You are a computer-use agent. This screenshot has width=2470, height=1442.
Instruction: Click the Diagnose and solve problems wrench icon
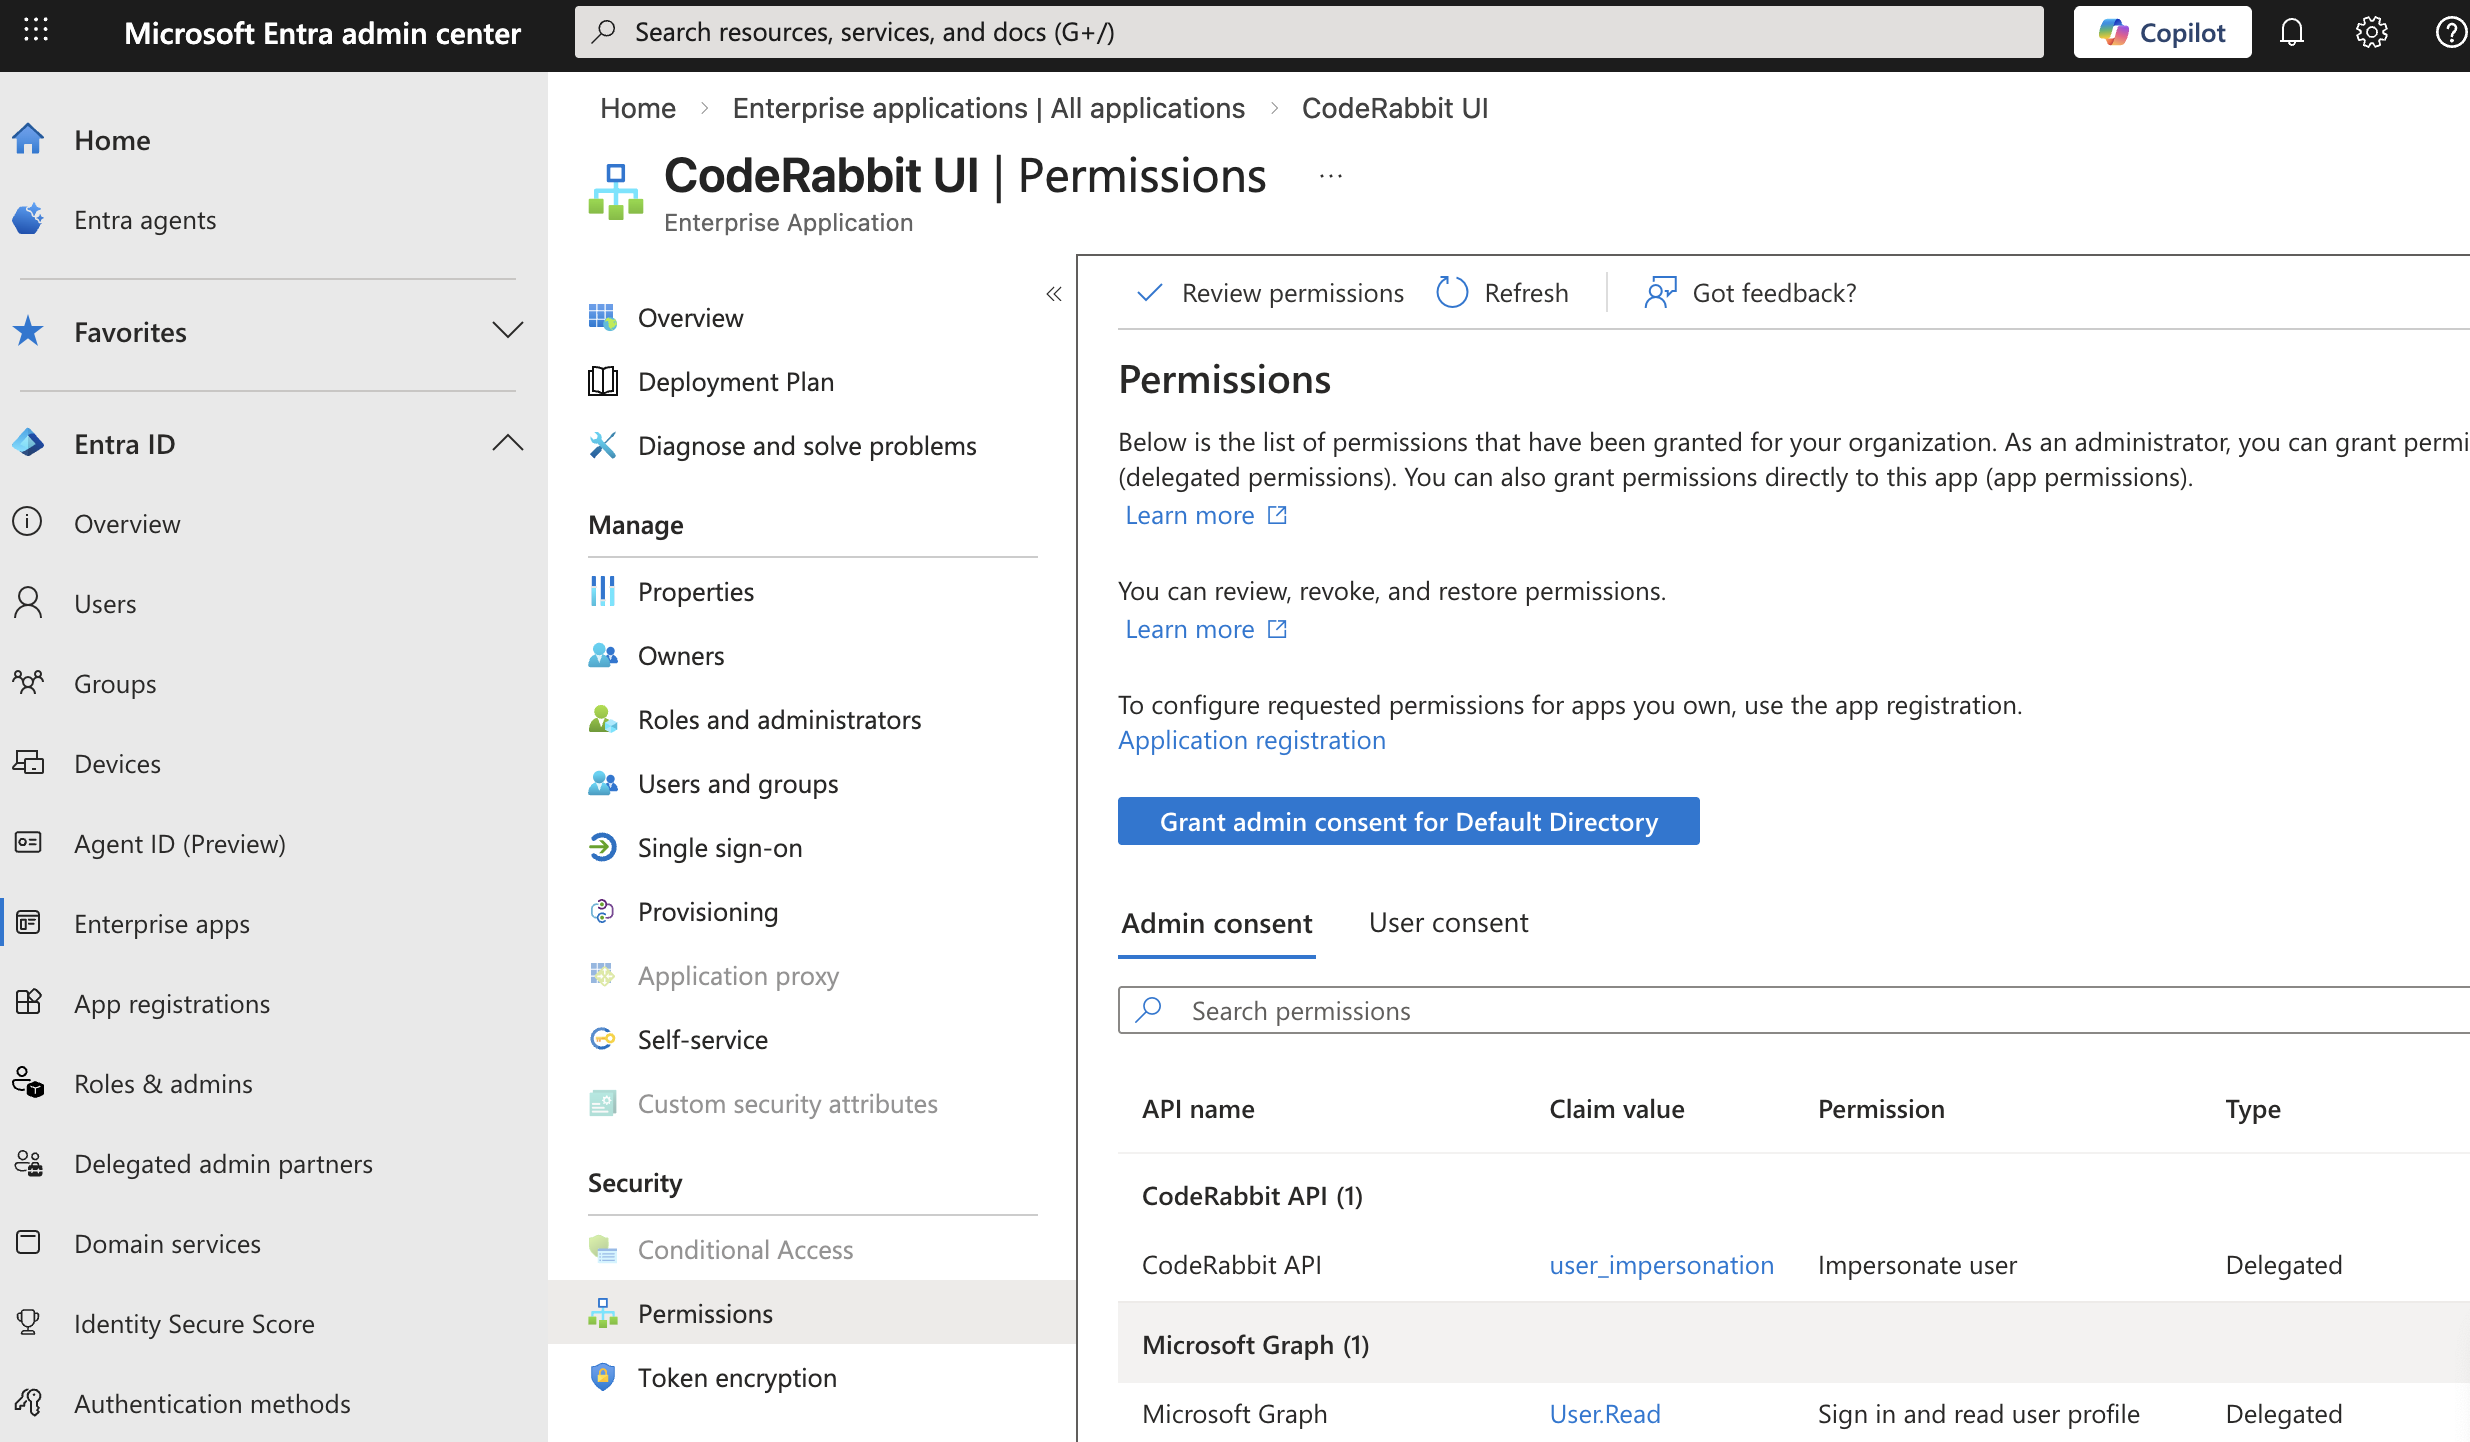603,445
